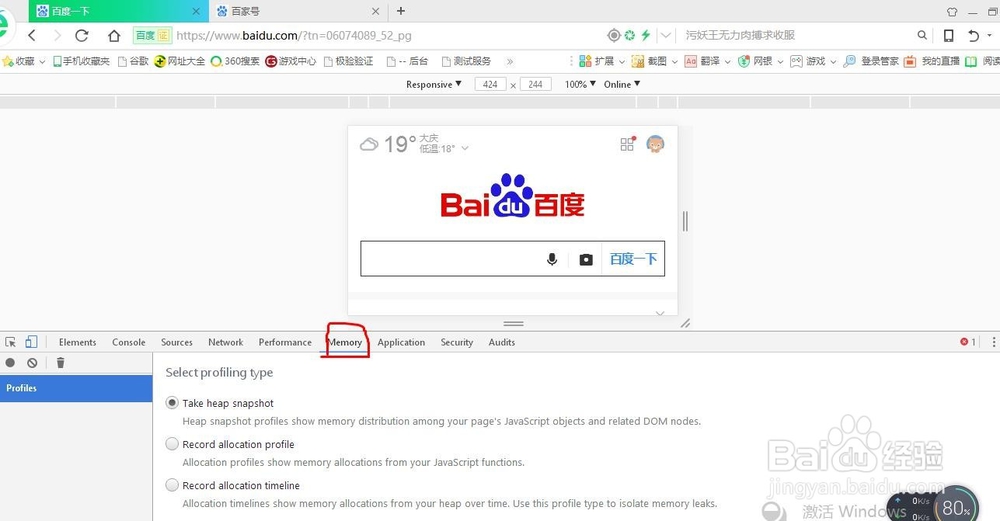This screenshot has width=1000, height=521.
Task: Open the 扩展 extensions icon
Action: (585, 61)
